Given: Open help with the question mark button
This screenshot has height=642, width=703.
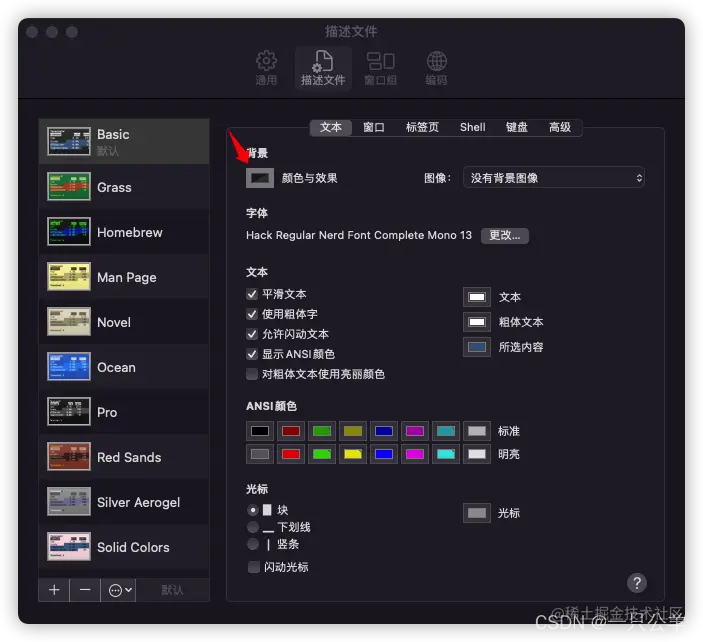Looking at the screenshot, I should point(637,583).
